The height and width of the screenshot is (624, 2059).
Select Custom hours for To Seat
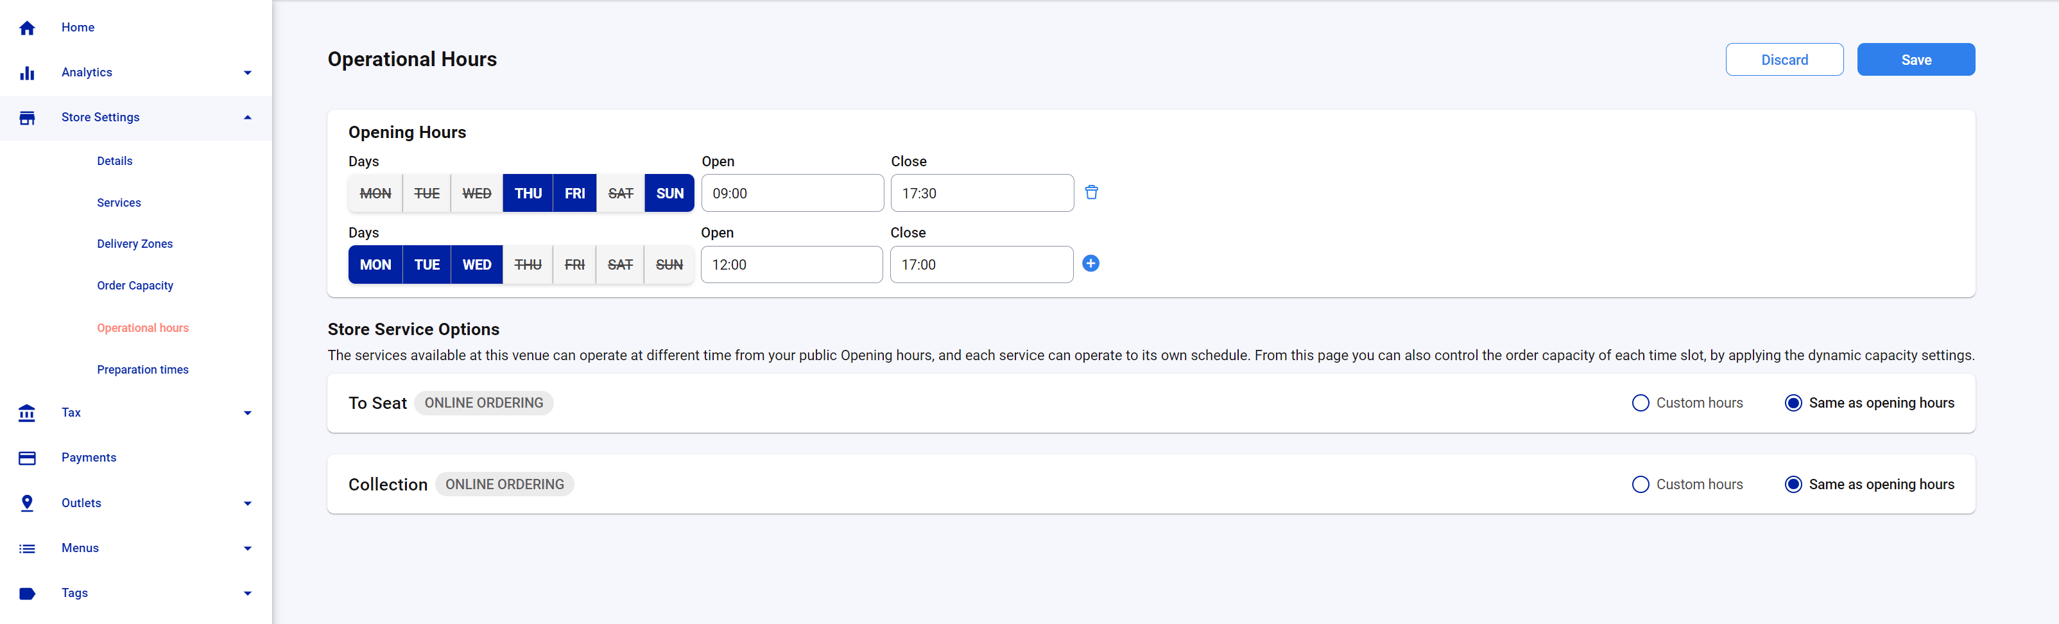(x=1640, y=403)
